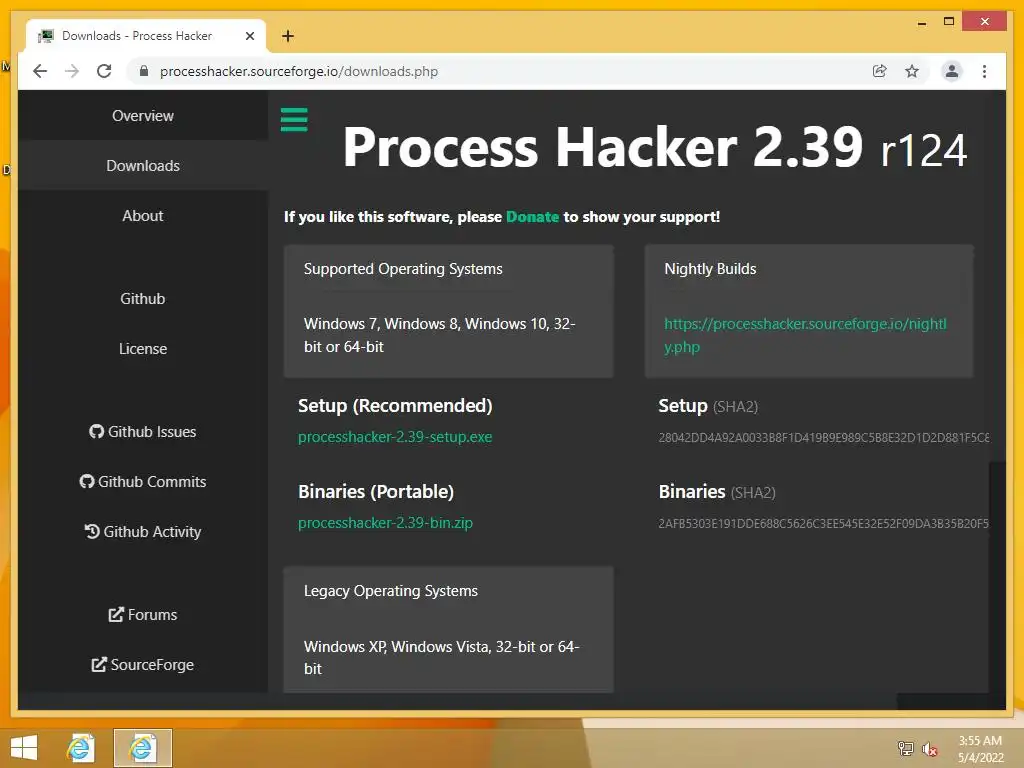1024x768 pixels.
Task: Open the nightly builds URL link
Action: (805, 335)
